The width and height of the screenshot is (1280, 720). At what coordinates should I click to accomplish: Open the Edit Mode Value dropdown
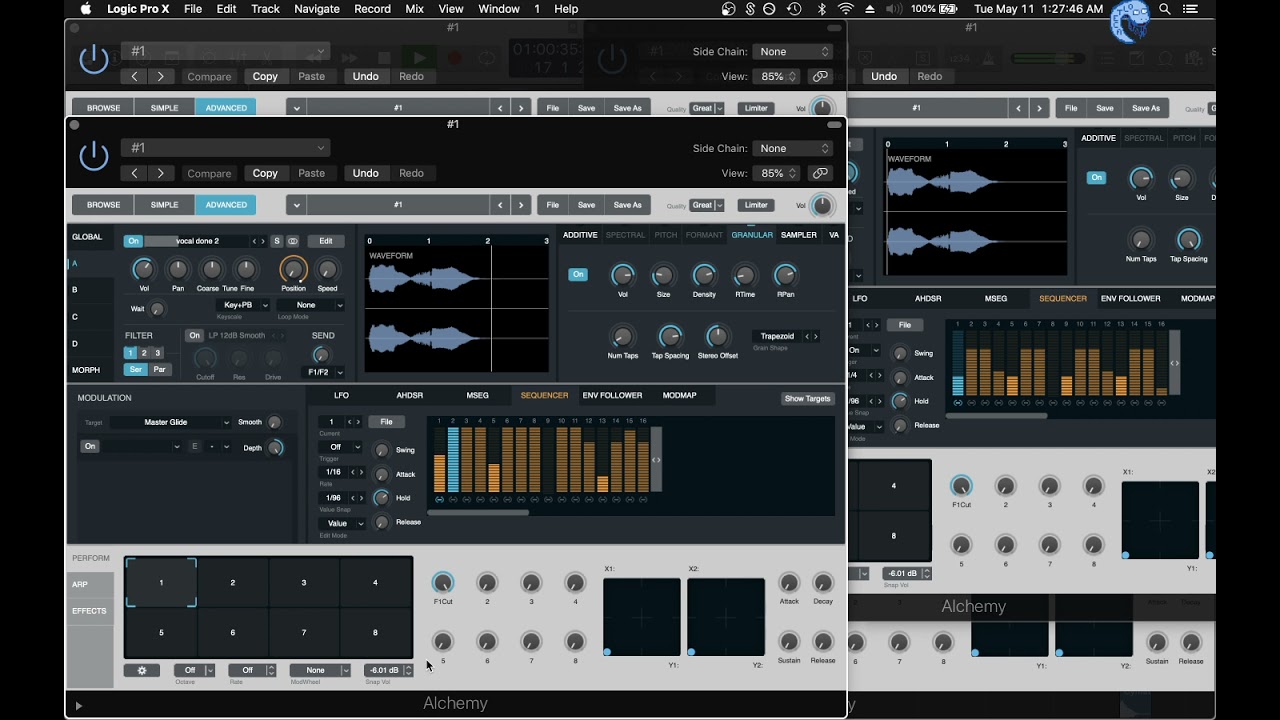pos(342,523)
